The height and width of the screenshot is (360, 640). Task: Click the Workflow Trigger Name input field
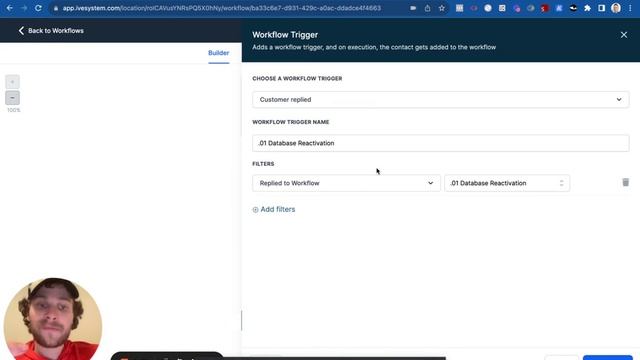(440, 143)
